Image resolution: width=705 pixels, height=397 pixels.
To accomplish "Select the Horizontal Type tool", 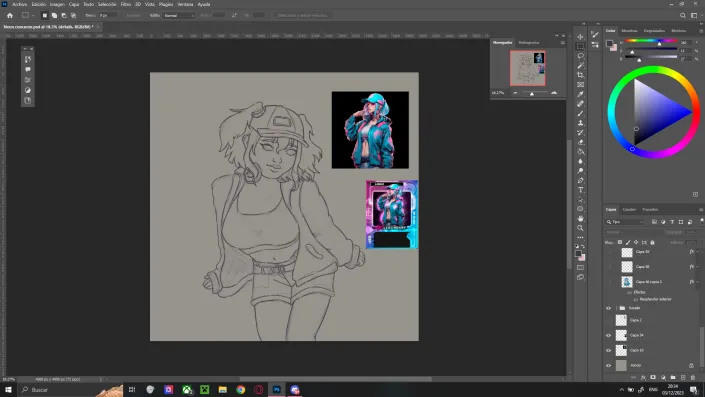I will tap(580, 190).
